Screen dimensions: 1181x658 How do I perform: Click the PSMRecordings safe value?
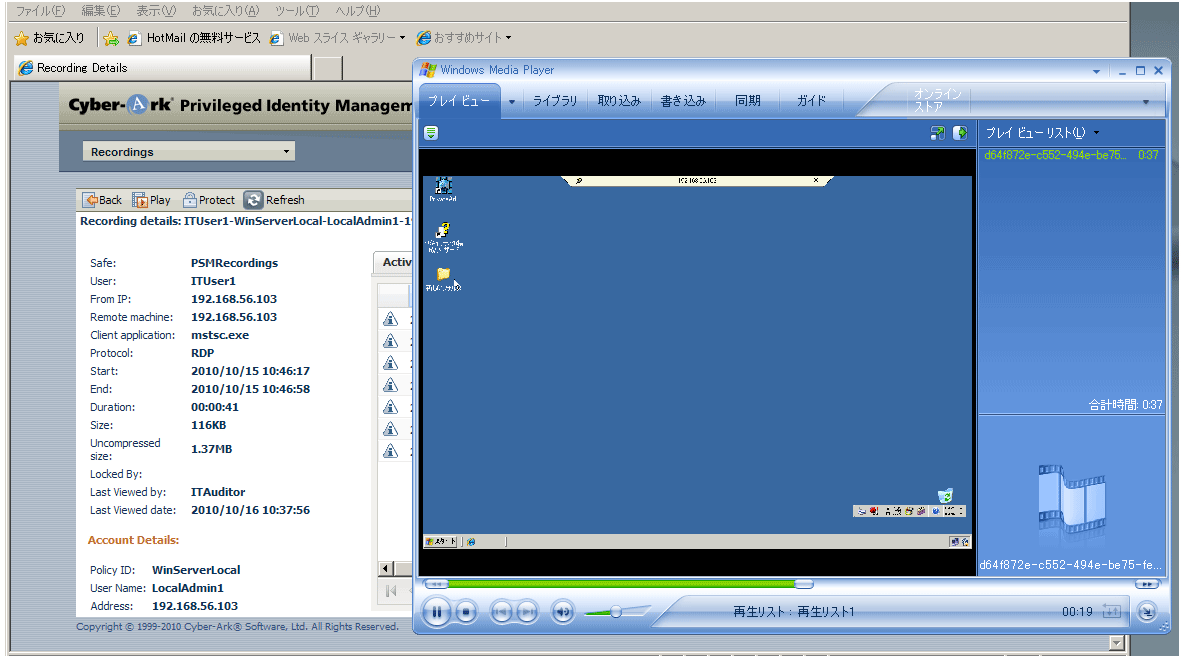(x=234, y=263)
